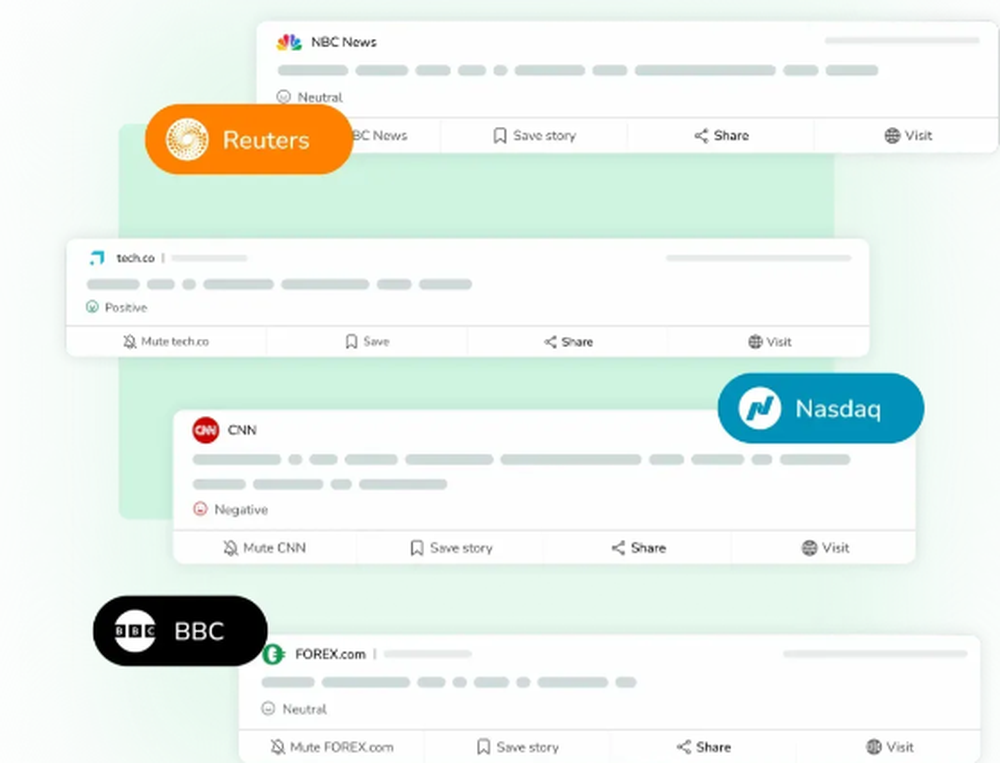
Task: Click the share icon on the CNN card
Action: [617, 548]
